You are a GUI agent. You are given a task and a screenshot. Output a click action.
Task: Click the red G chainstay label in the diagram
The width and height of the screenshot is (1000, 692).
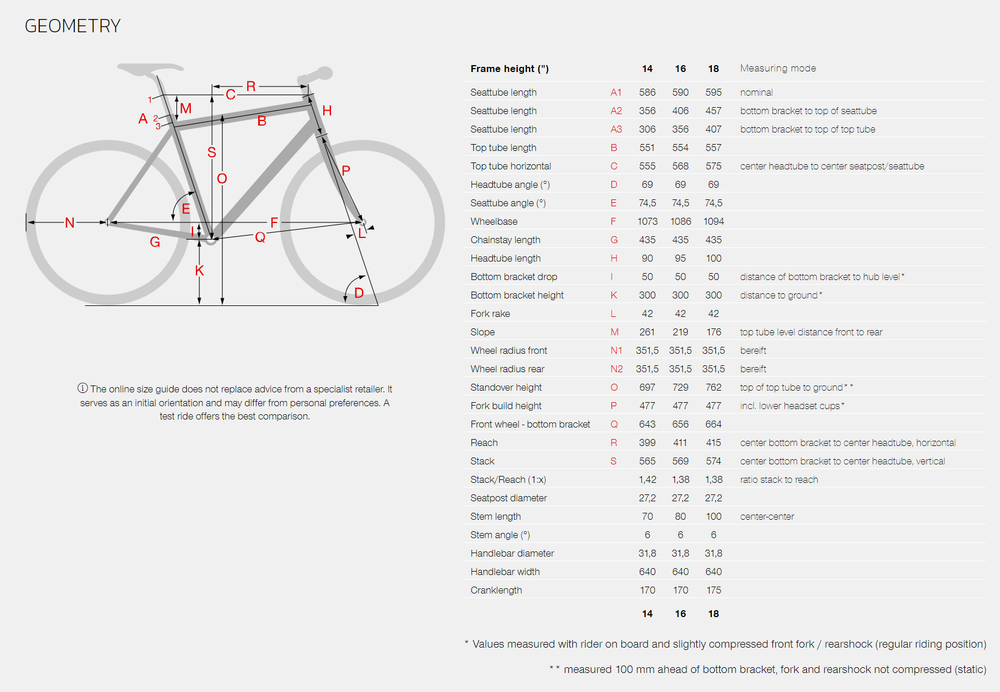coord(155,242)
